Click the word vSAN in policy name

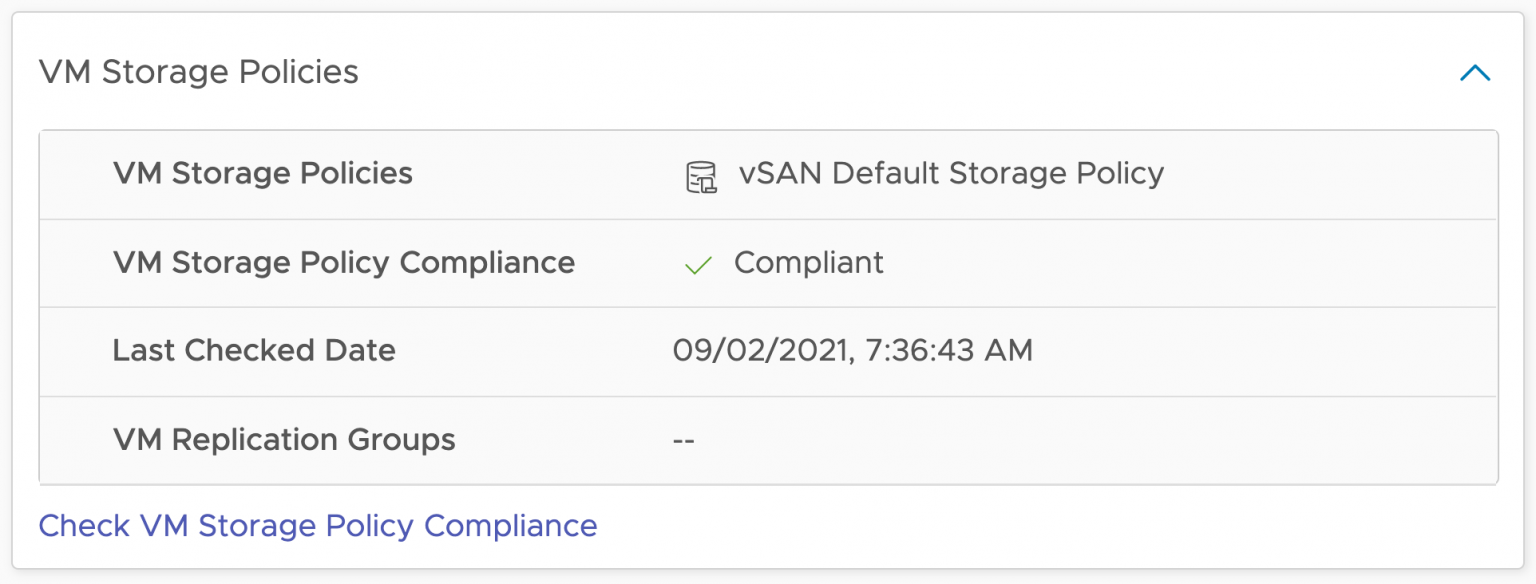tap(780, 174)
